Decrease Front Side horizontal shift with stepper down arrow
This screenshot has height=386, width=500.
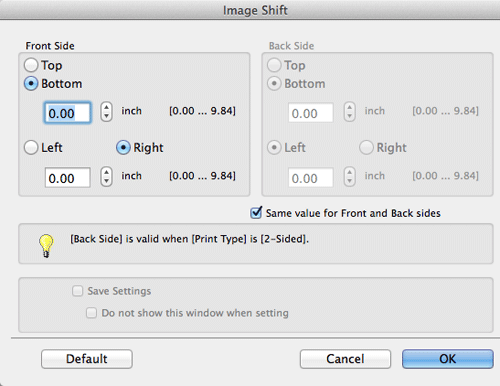(x=106, y=181)
